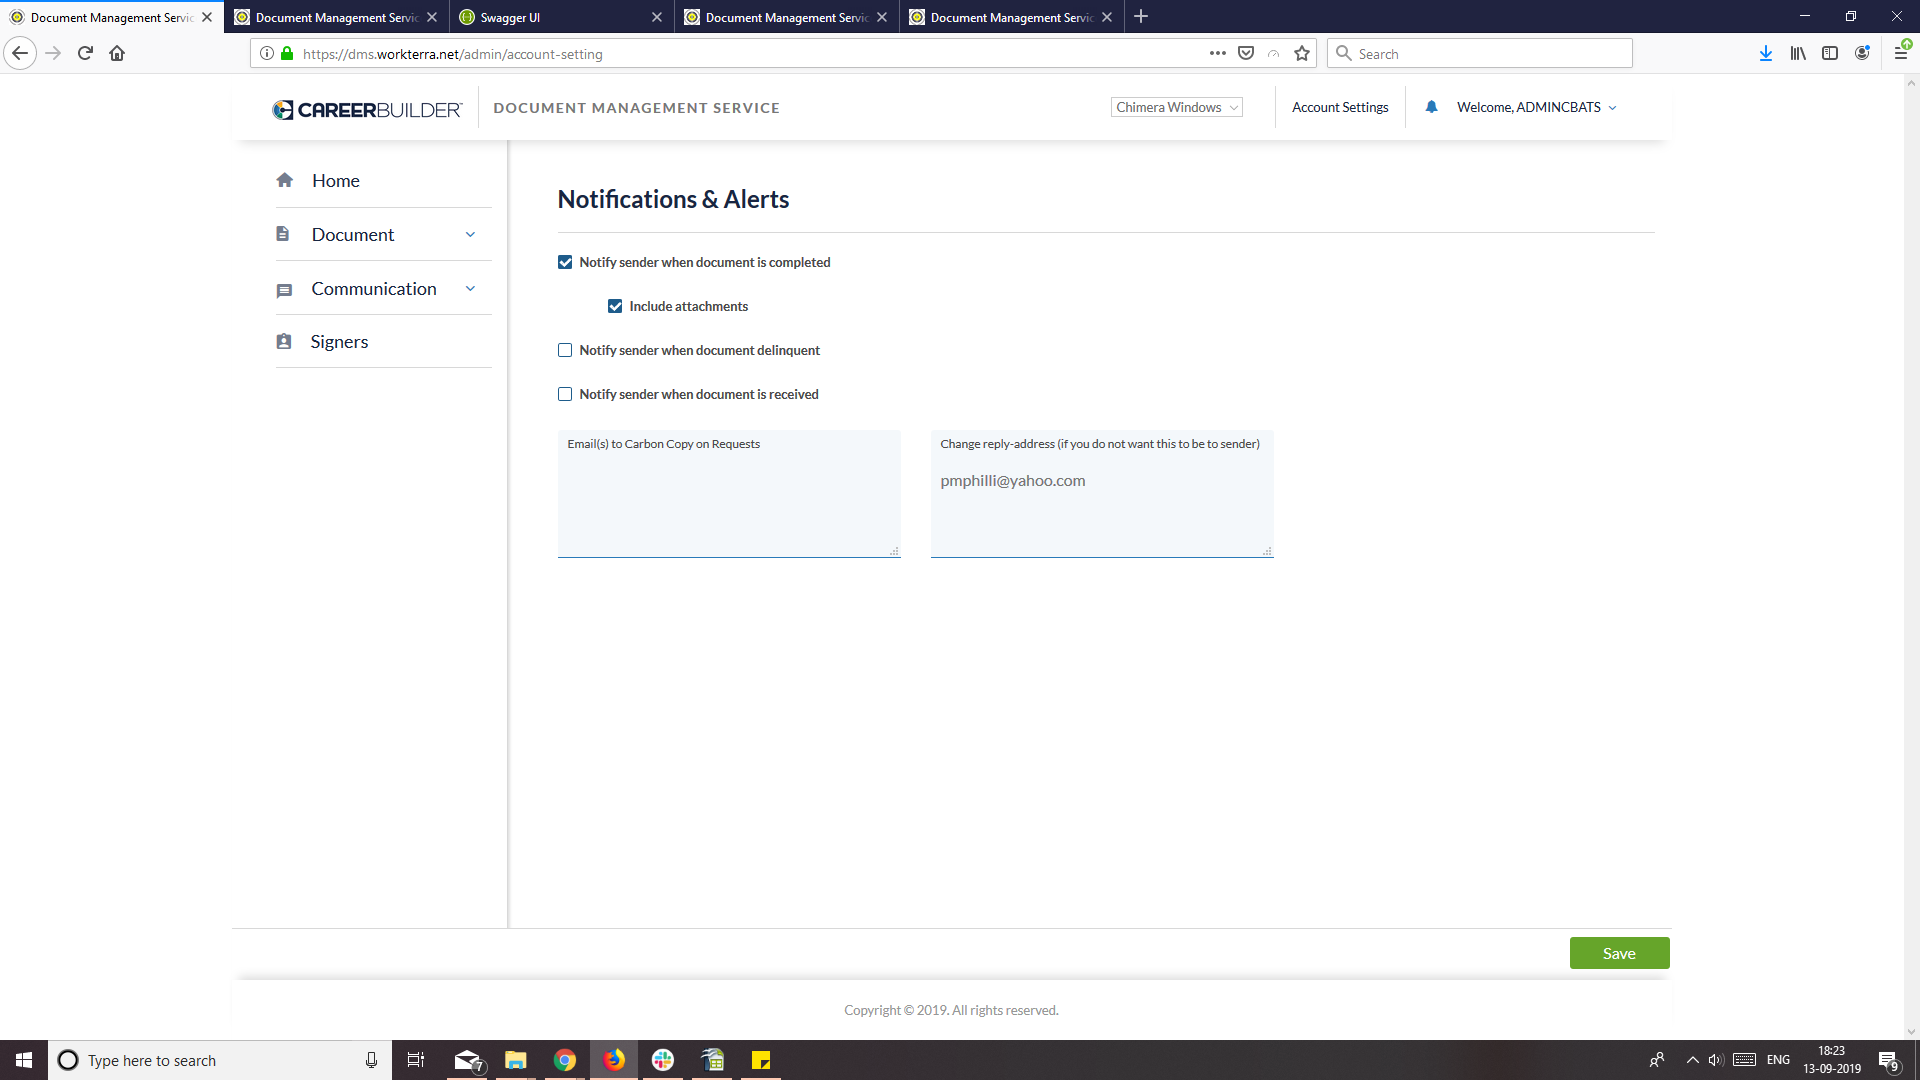Click inside Email(s) to Carbon Copy field

pos(728,493)
